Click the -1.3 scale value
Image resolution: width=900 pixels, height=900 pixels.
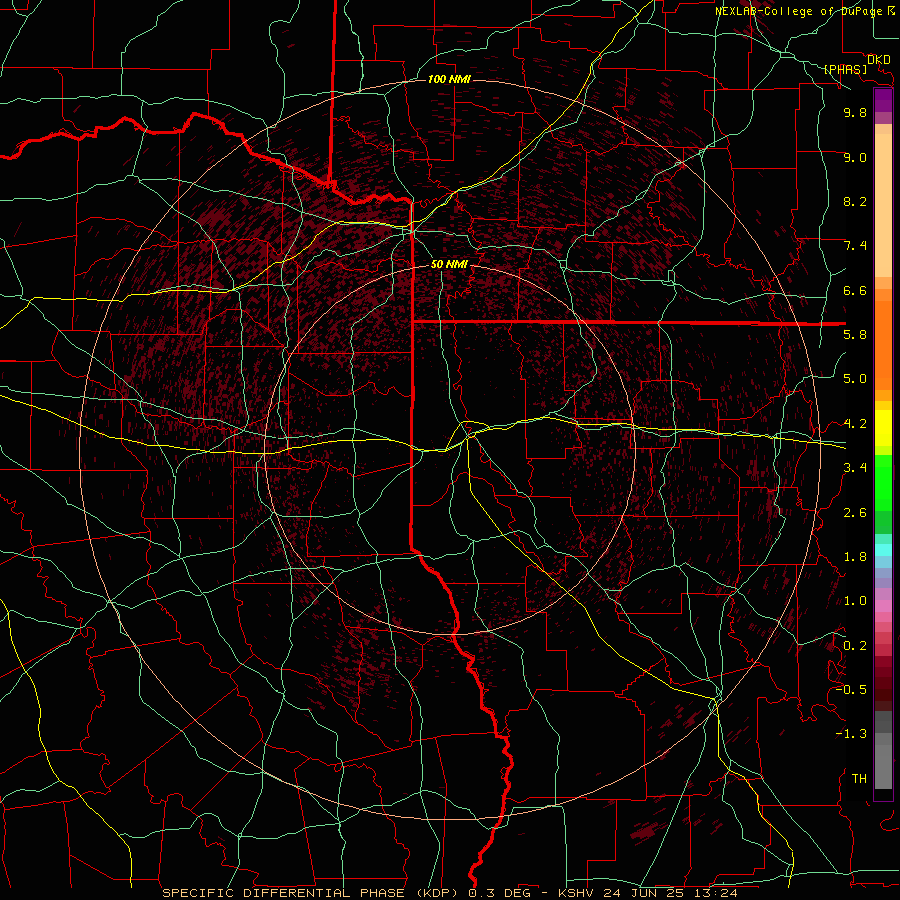click(x=851, y=734)
